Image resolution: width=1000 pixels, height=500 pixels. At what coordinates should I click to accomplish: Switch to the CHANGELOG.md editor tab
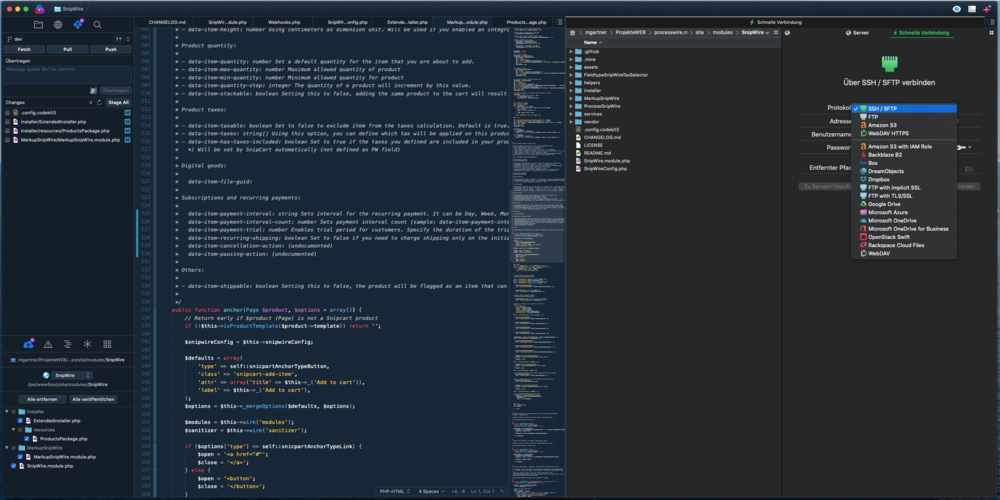tap(167, 20)
